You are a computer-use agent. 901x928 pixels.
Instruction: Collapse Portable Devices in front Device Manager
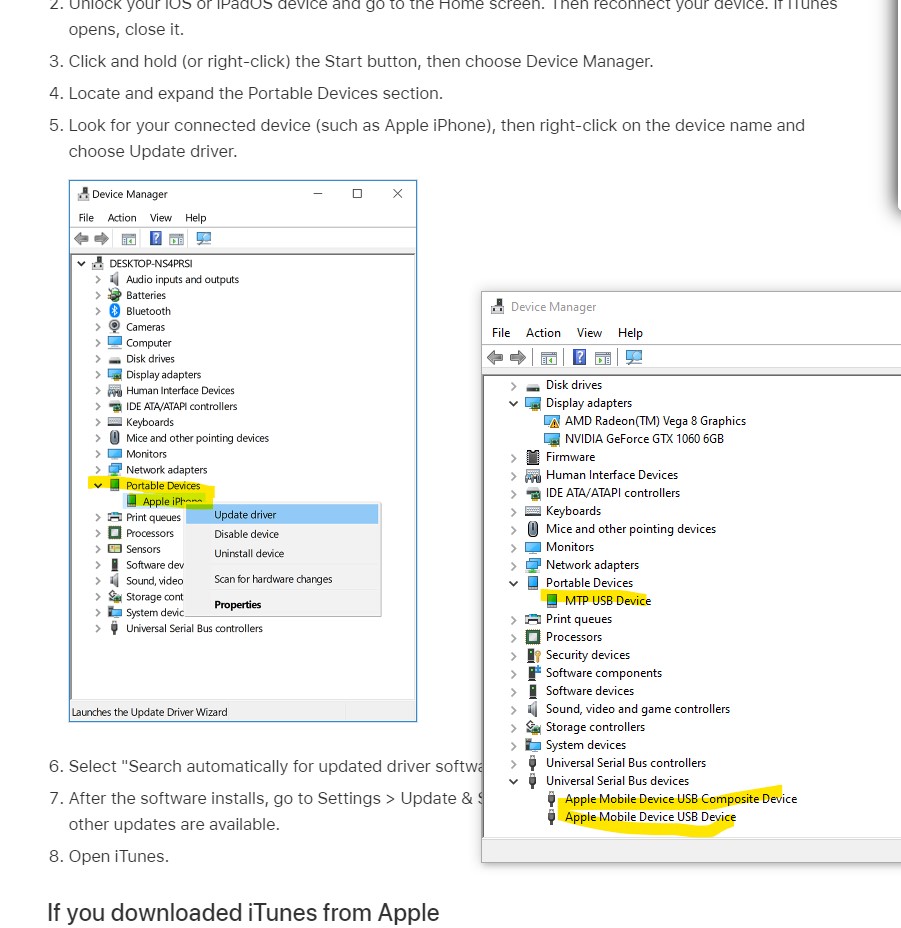[513, 584]
